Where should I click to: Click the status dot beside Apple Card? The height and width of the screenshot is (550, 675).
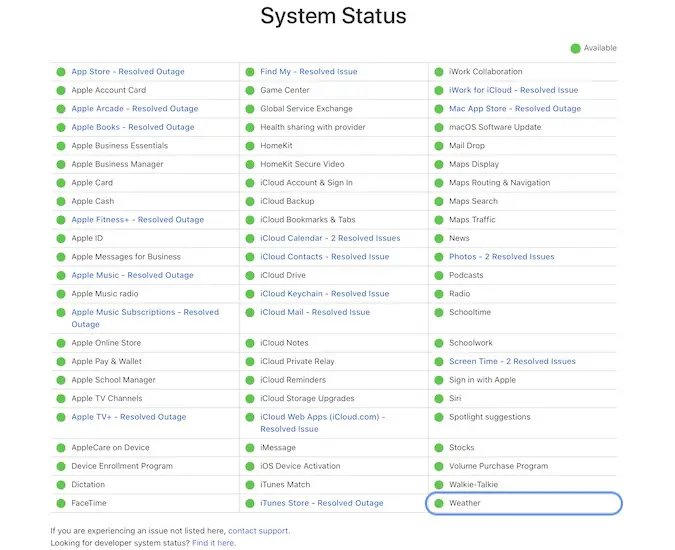(61, 183)
